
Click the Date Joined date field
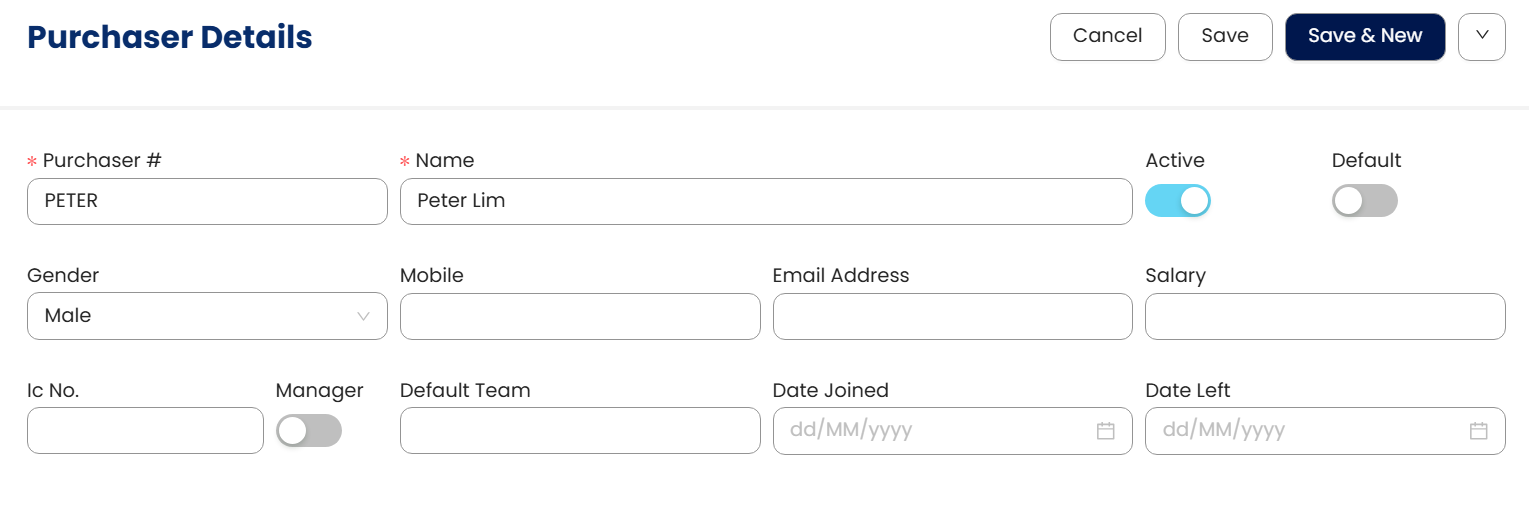(x=930, y=431)
